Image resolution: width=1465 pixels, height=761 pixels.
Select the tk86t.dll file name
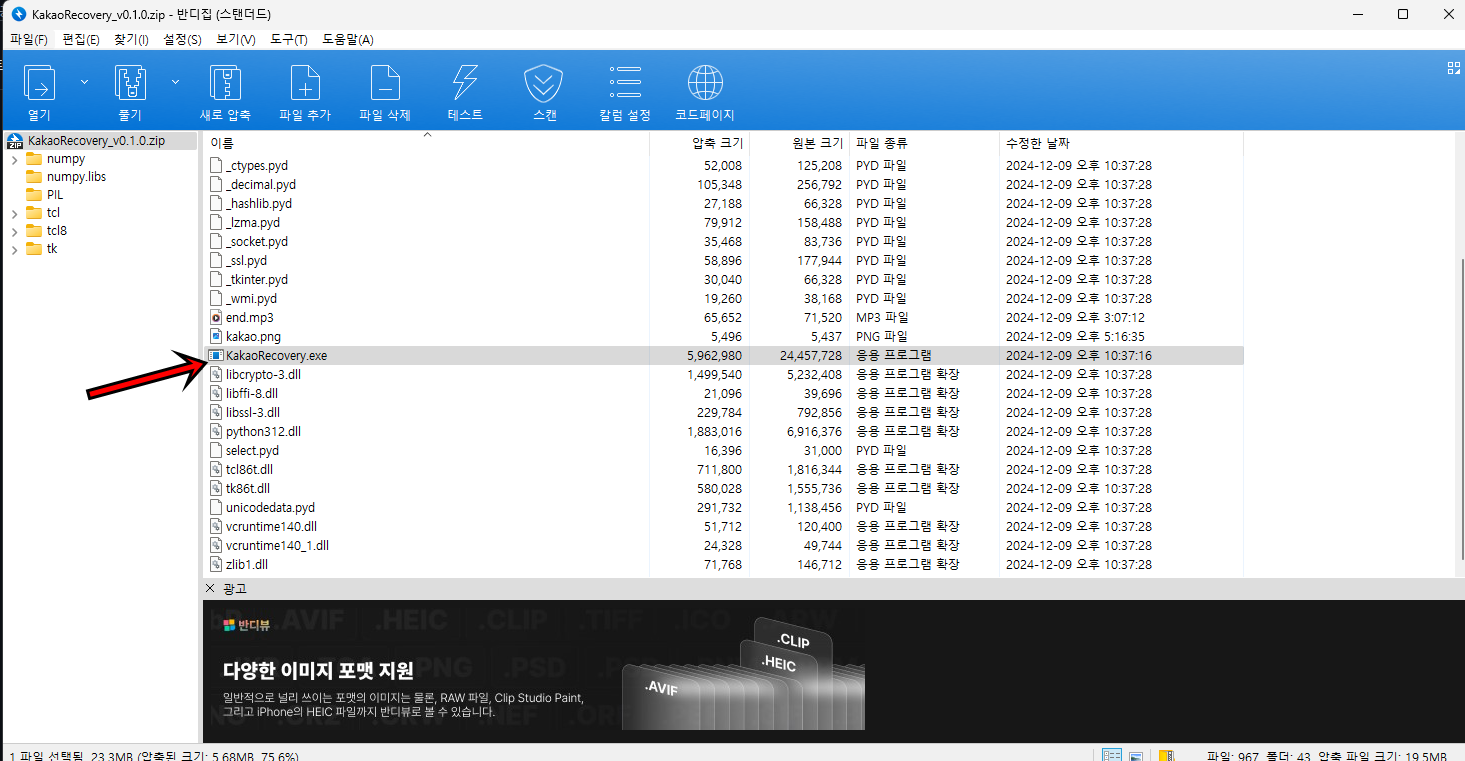click(x=248, y=488)
